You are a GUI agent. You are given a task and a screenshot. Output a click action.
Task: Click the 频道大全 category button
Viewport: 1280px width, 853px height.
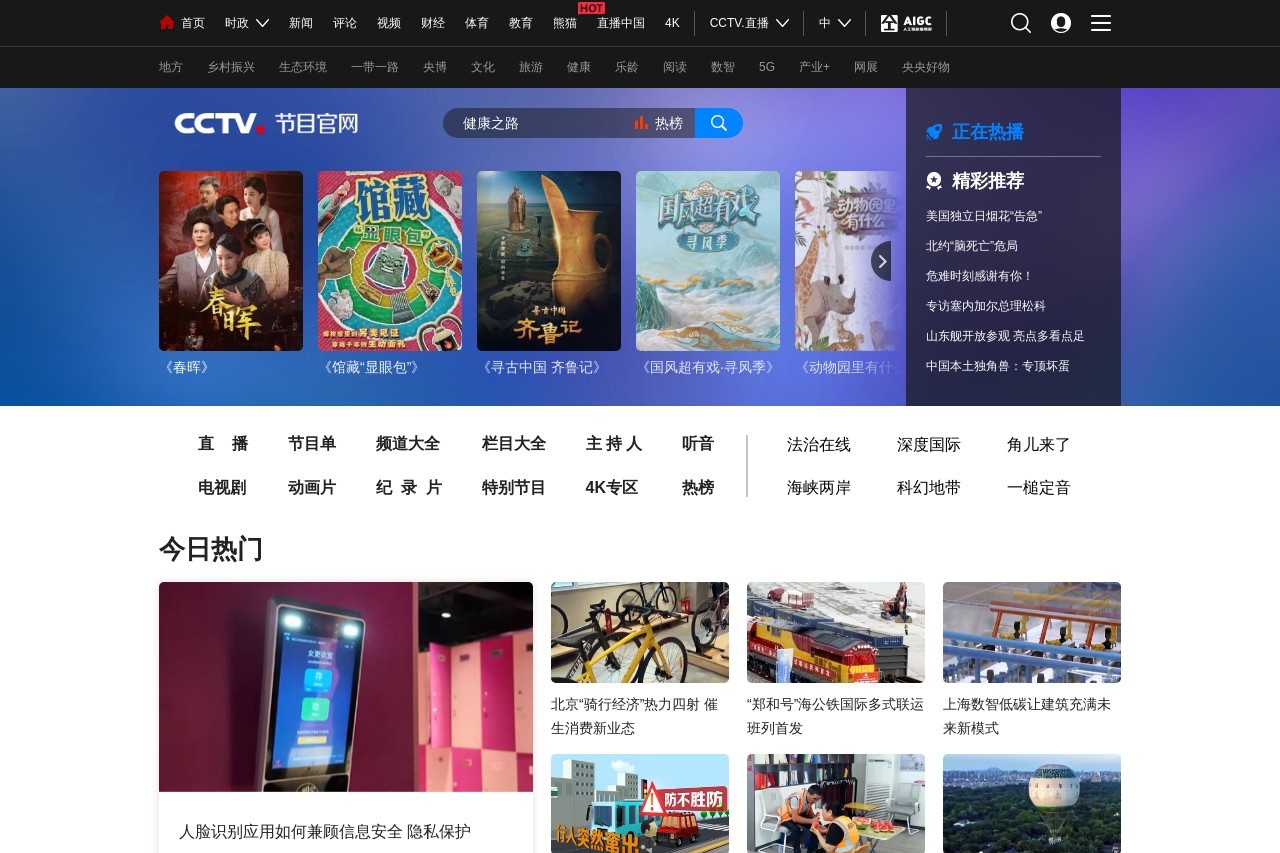click(x=408, y=444)
